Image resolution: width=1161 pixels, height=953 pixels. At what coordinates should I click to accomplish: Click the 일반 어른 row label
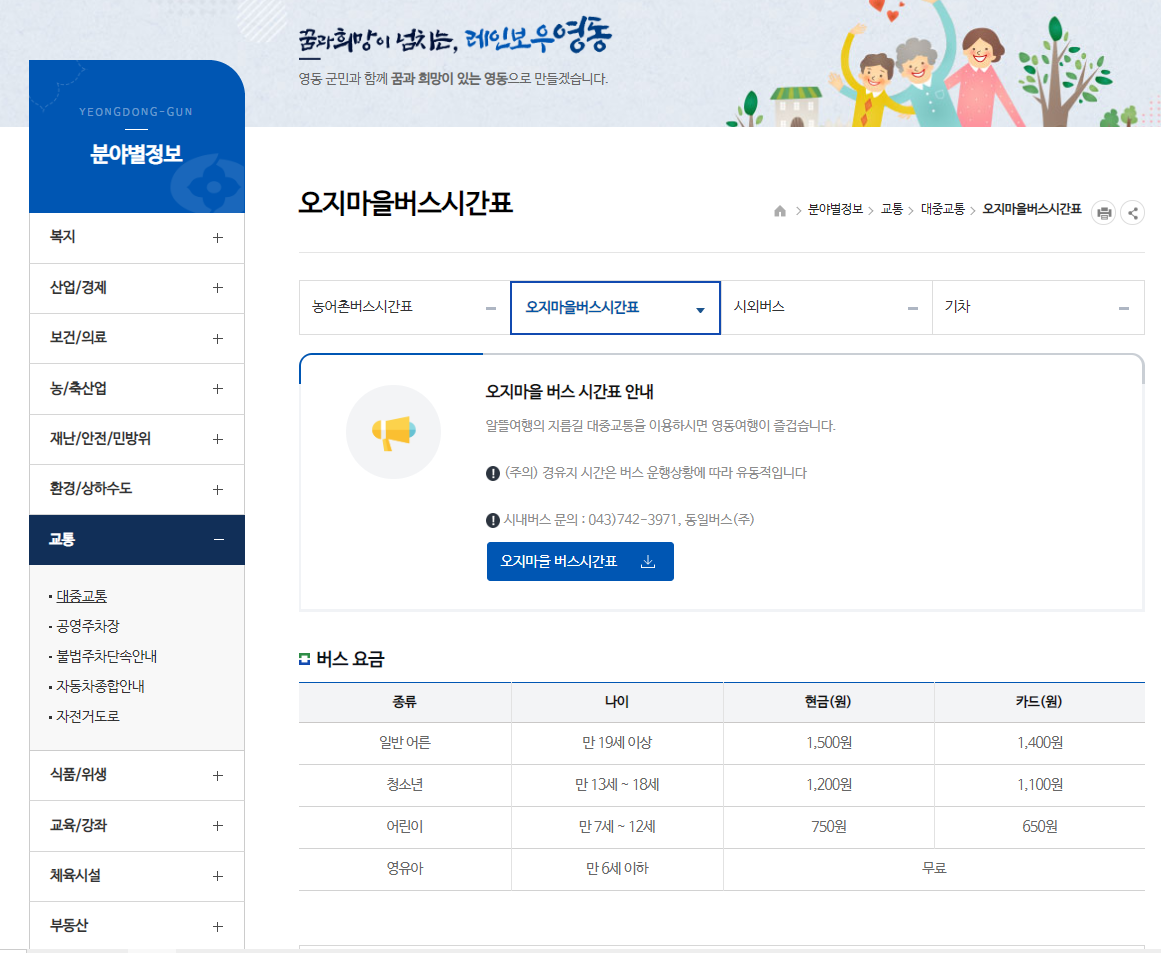(x=404, y=743)
